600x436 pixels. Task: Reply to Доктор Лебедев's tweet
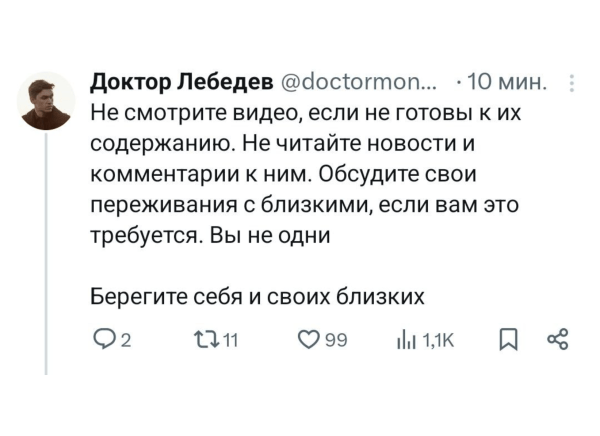tap(102, 343)
